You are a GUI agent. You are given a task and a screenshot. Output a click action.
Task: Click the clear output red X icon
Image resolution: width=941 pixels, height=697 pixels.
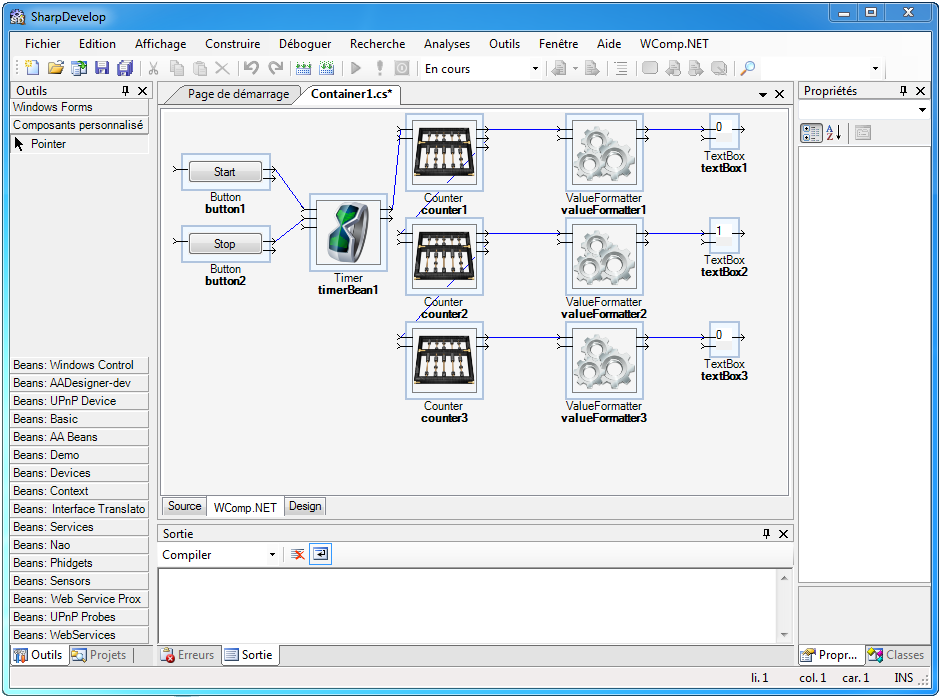tap(298, 554)
